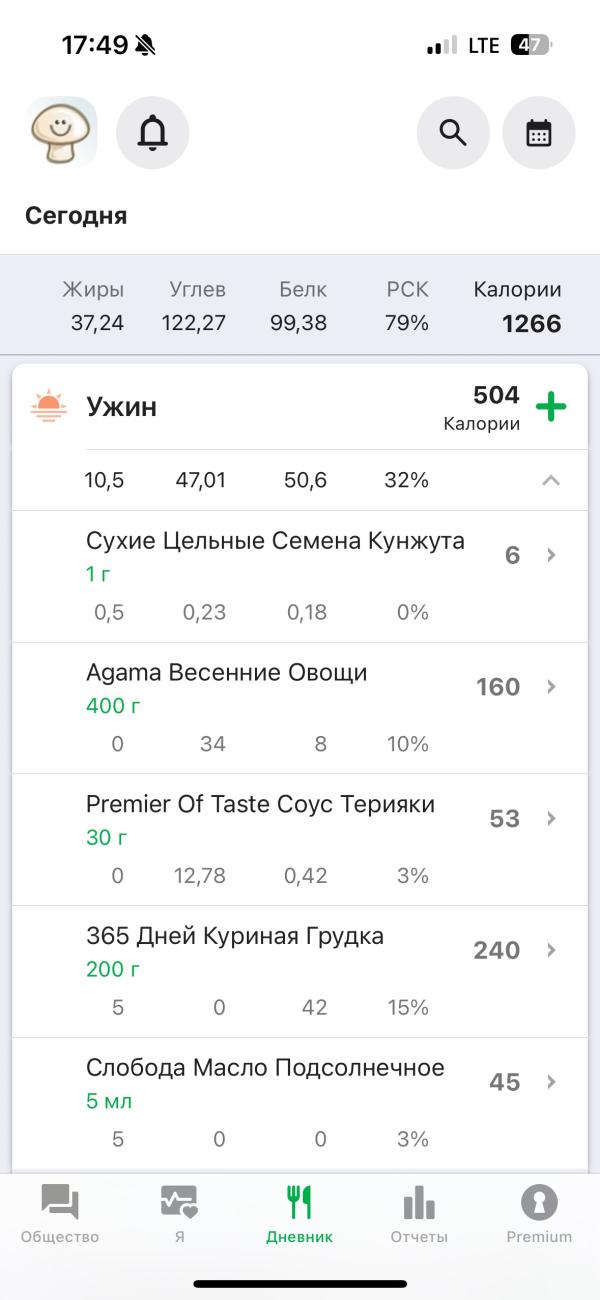
Task: Tap the sunset icon beside Ужин
Action: pos(48,406)
